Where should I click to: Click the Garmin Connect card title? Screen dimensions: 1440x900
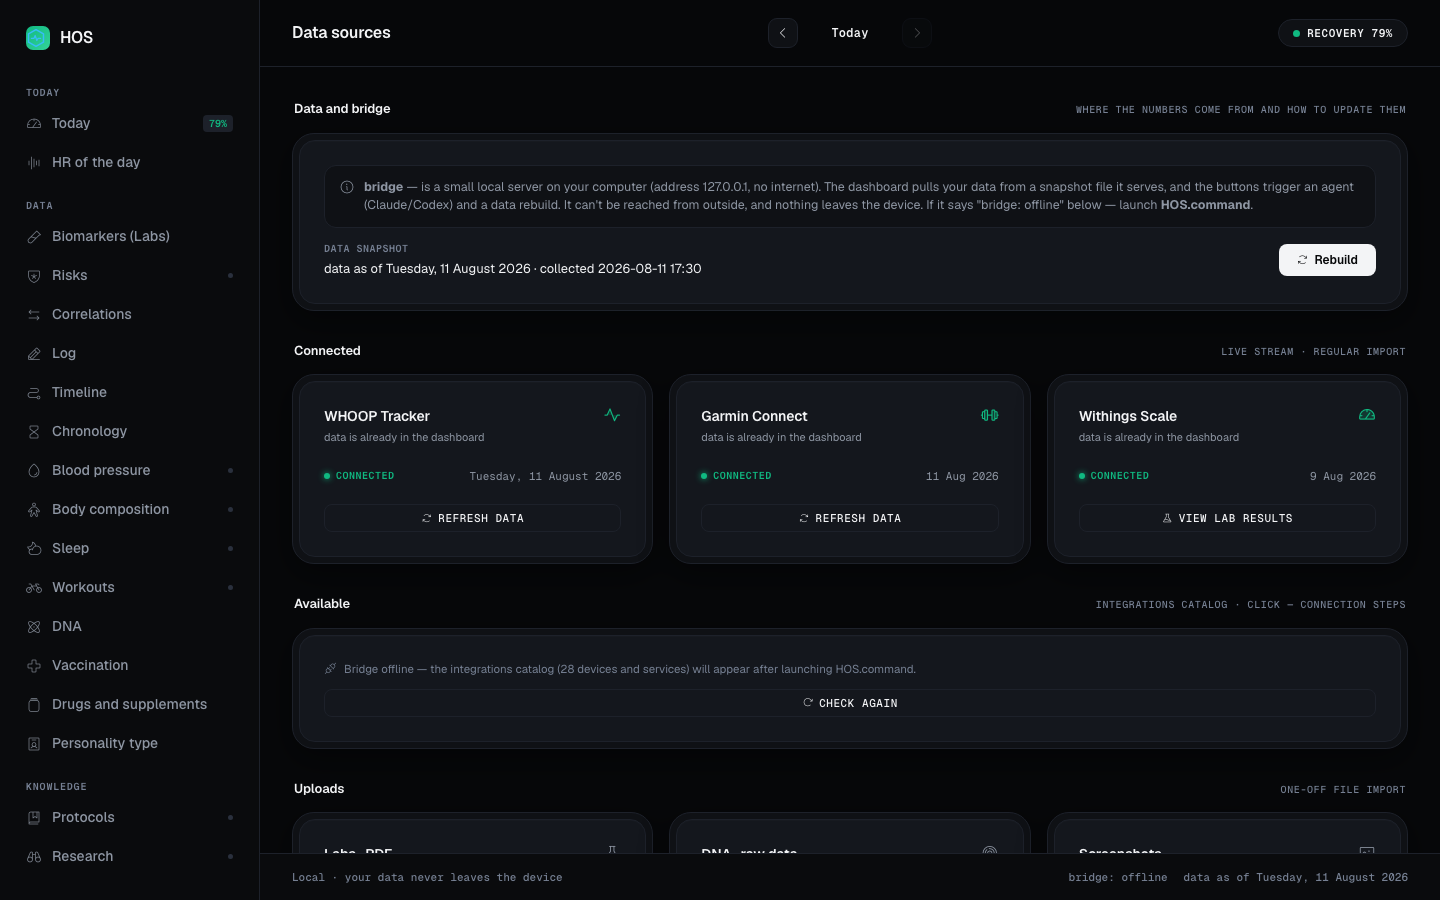tap(754, 416)
